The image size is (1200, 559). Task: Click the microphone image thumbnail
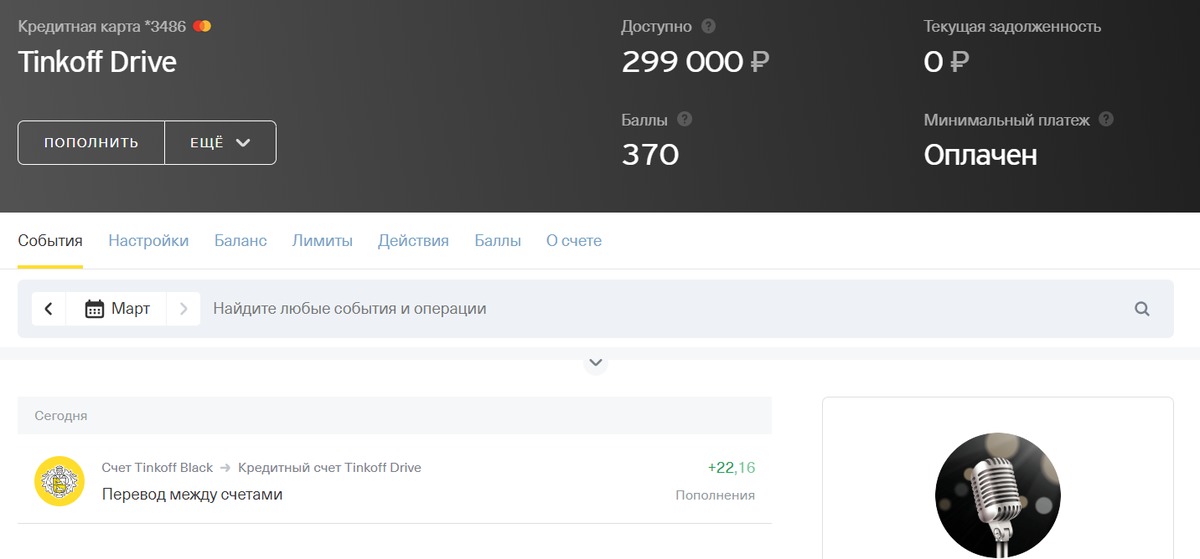(x=998, y=495)
